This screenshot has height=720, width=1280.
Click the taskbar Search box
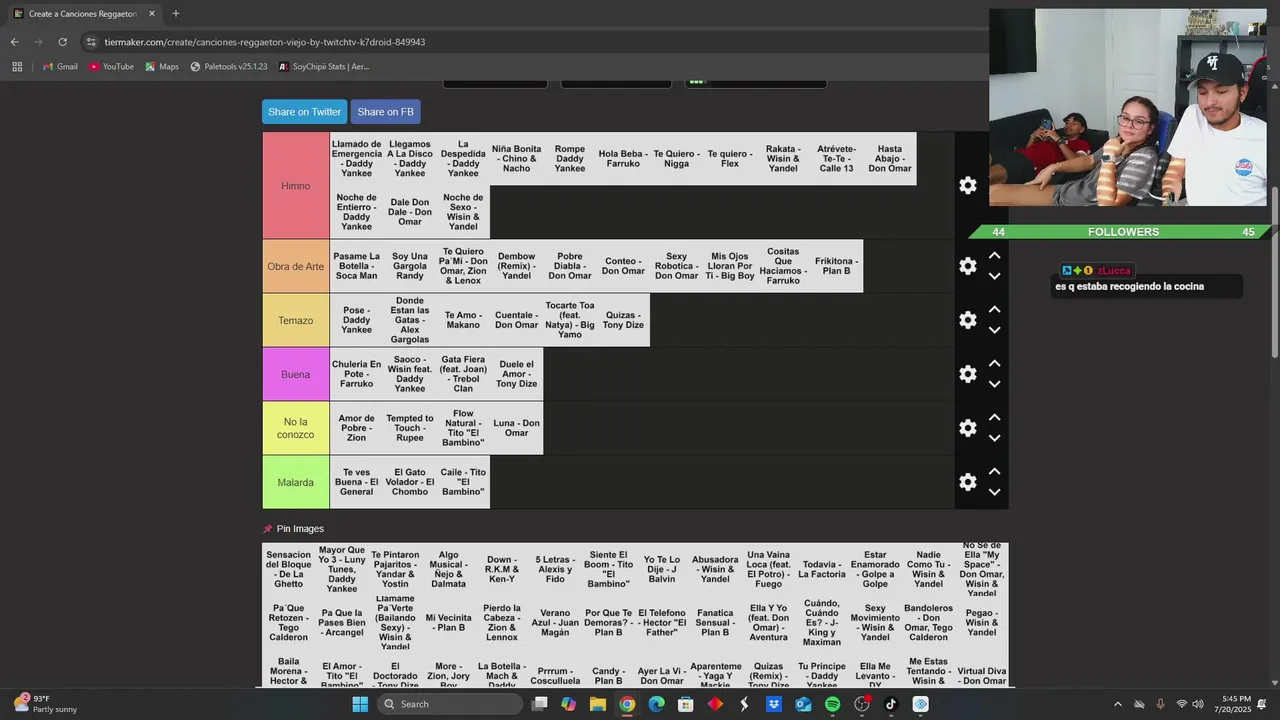click(450, 704)
